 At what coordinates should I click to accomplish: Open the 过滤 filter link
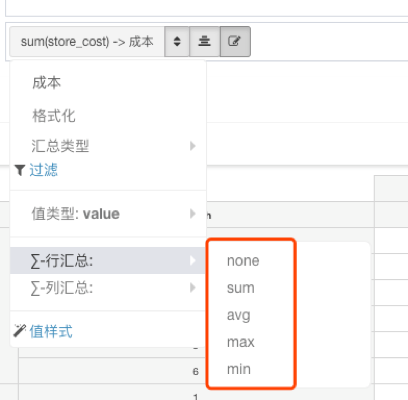point(43,170)
